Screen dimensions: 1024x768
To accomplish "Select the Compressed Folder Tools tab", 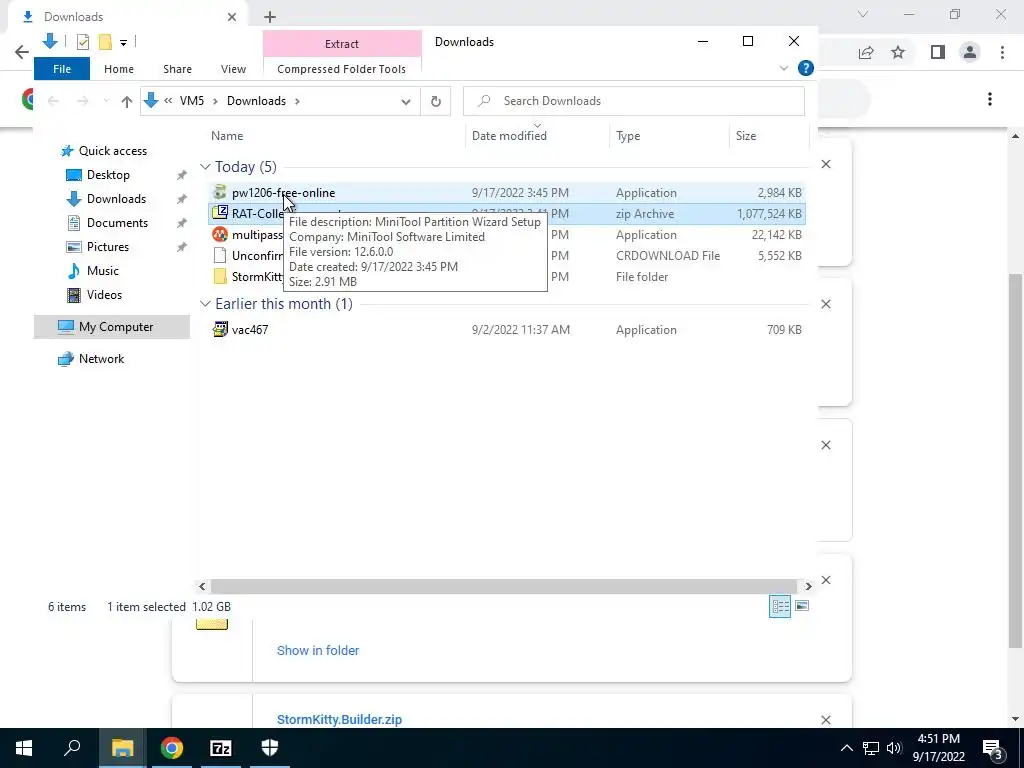I will (342, 69).
